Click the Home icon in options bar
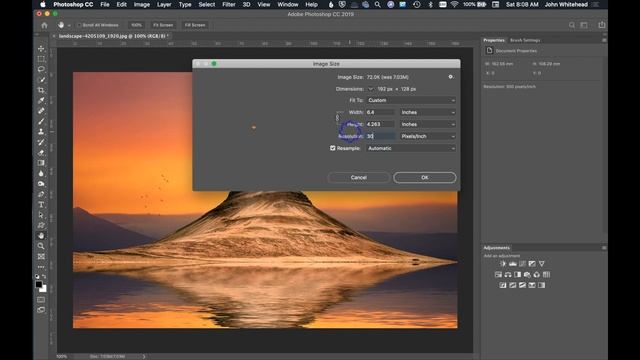The width and height of the screenshot is (640, 360). (44, 25)
